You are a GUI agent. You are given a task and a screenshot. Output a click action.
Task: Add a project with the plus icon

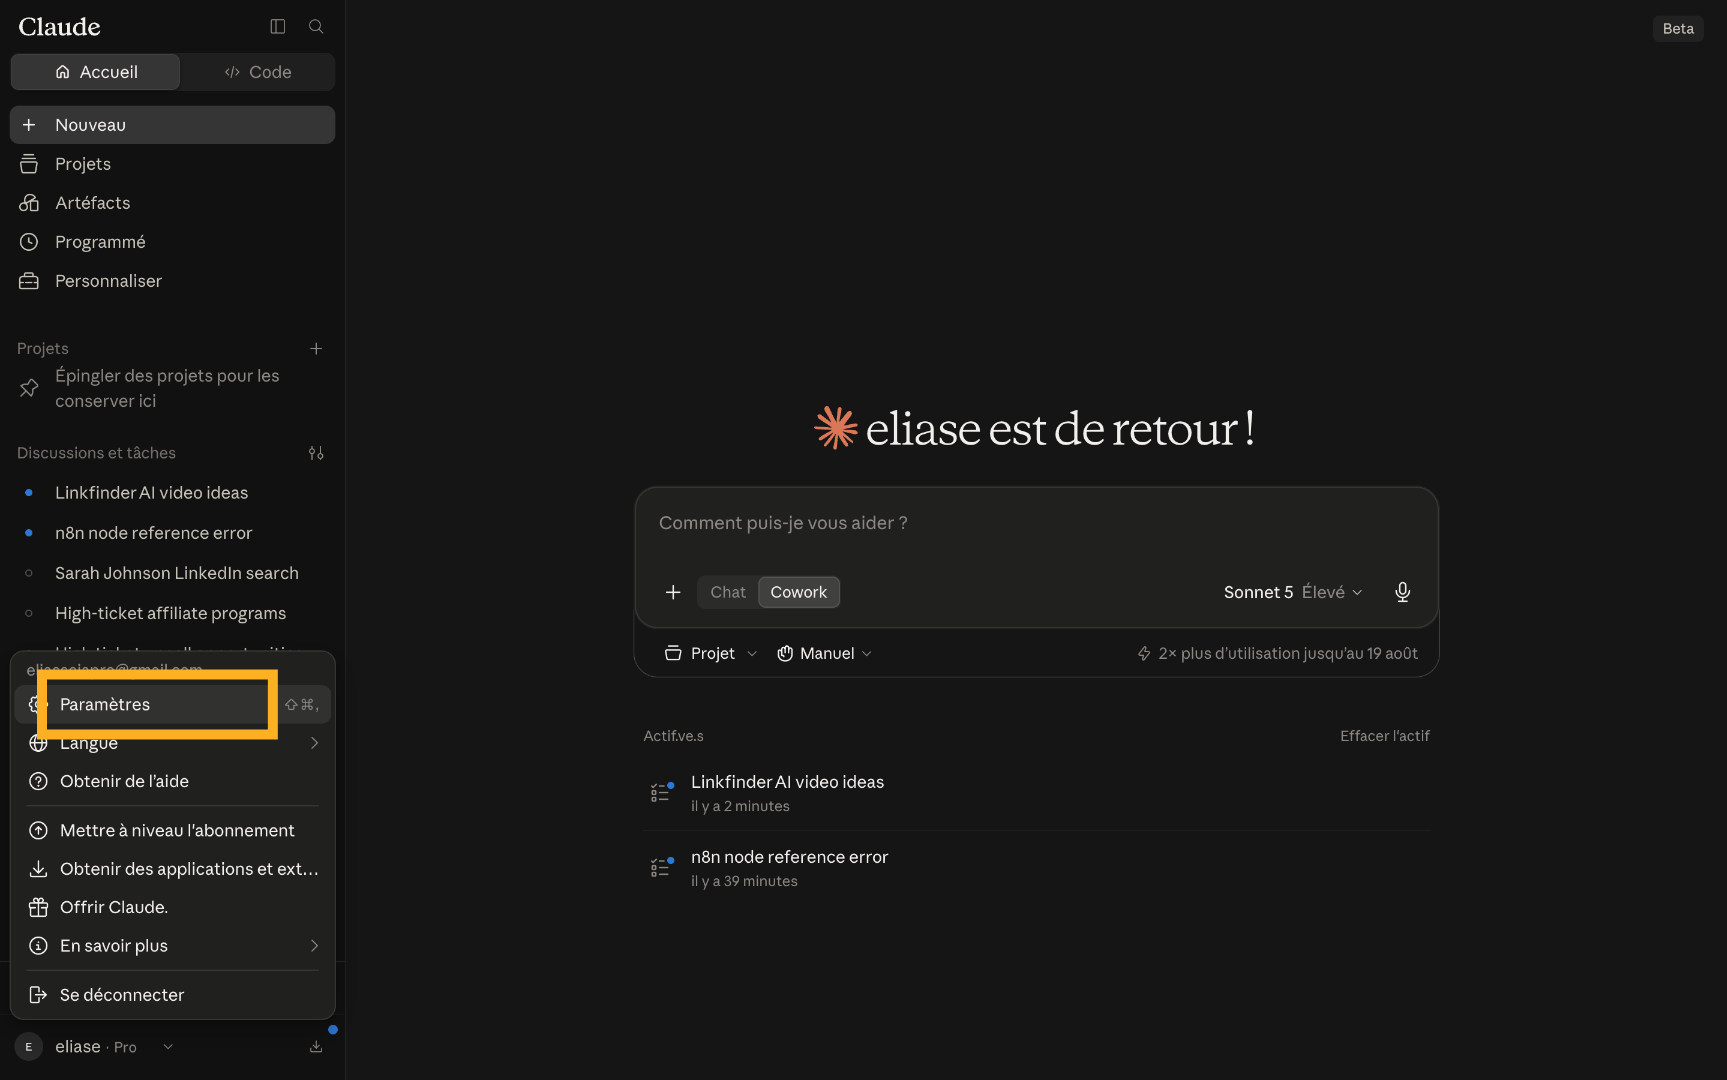point(316,349)
